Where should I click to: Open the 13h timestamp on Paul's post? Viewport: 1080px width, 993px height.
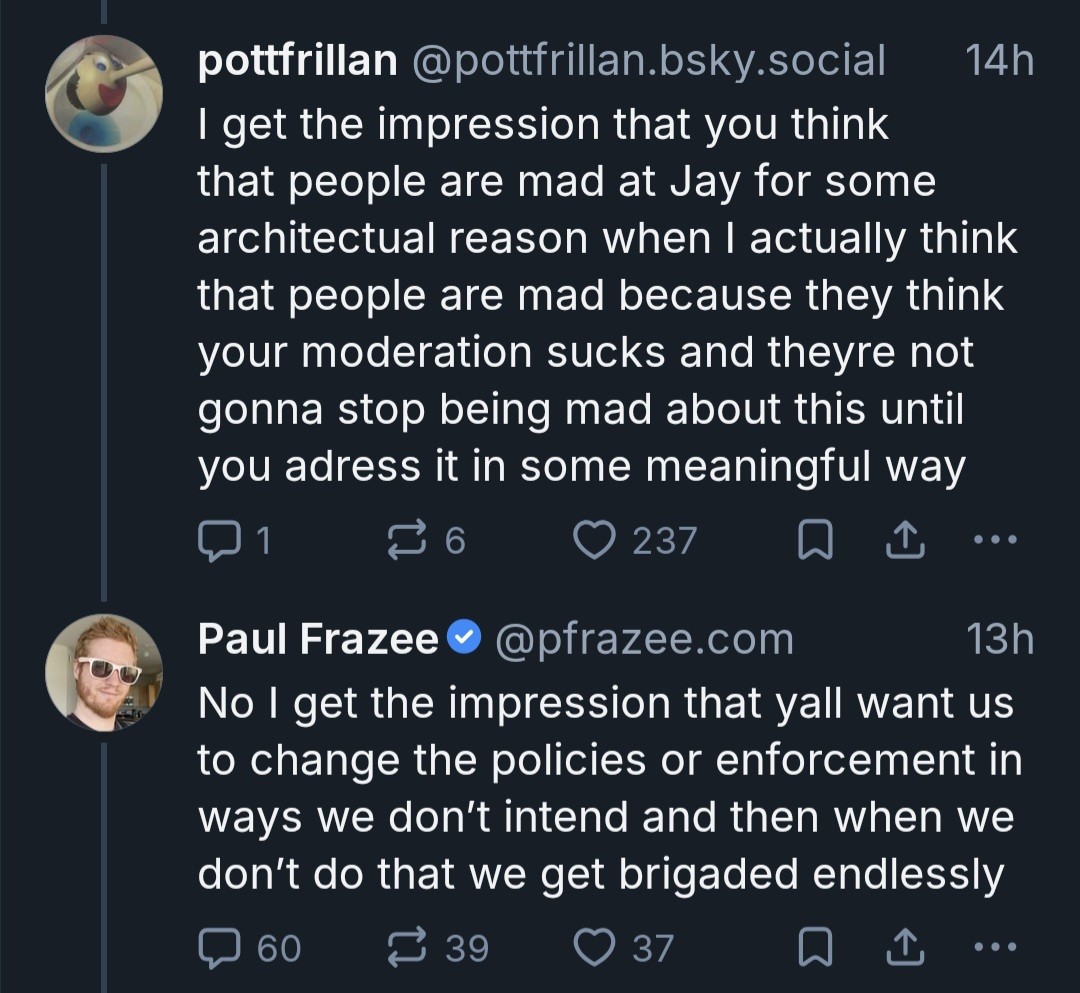click(1000, 639)
